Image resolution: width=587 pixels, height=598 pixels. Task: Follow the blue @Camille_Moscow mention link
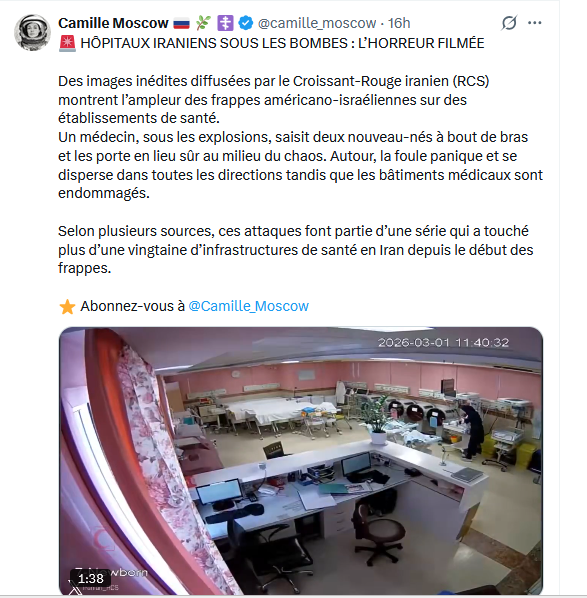(248, 306)
